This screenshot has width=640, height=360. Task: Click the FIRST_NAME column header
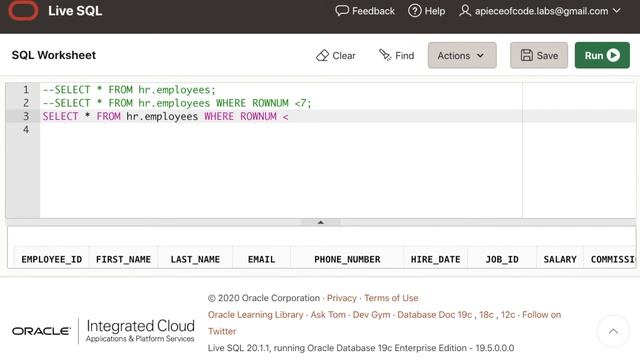coord(123,259)
